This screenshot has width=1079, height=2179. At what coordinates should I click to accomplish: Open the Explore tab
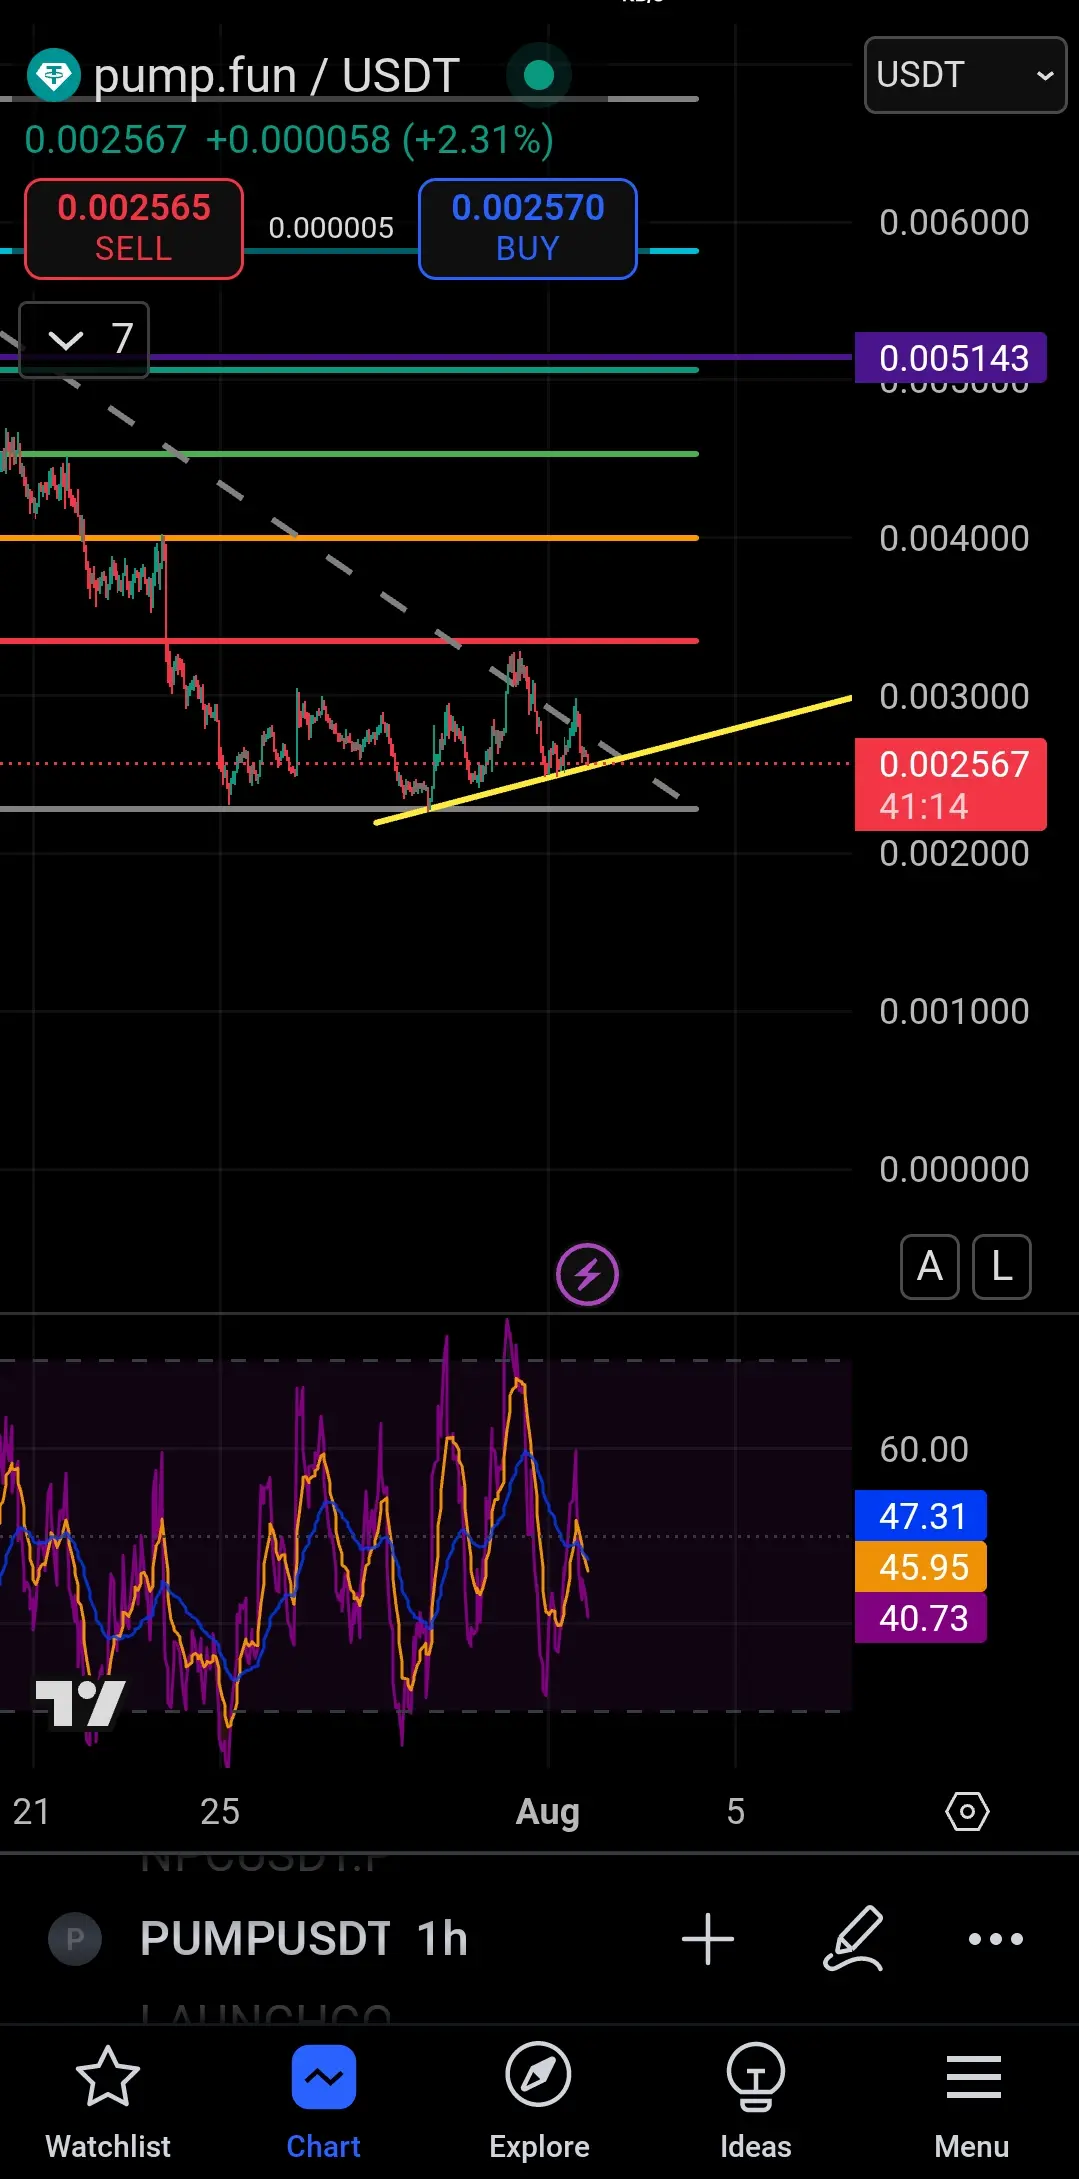click(539, 2102)
